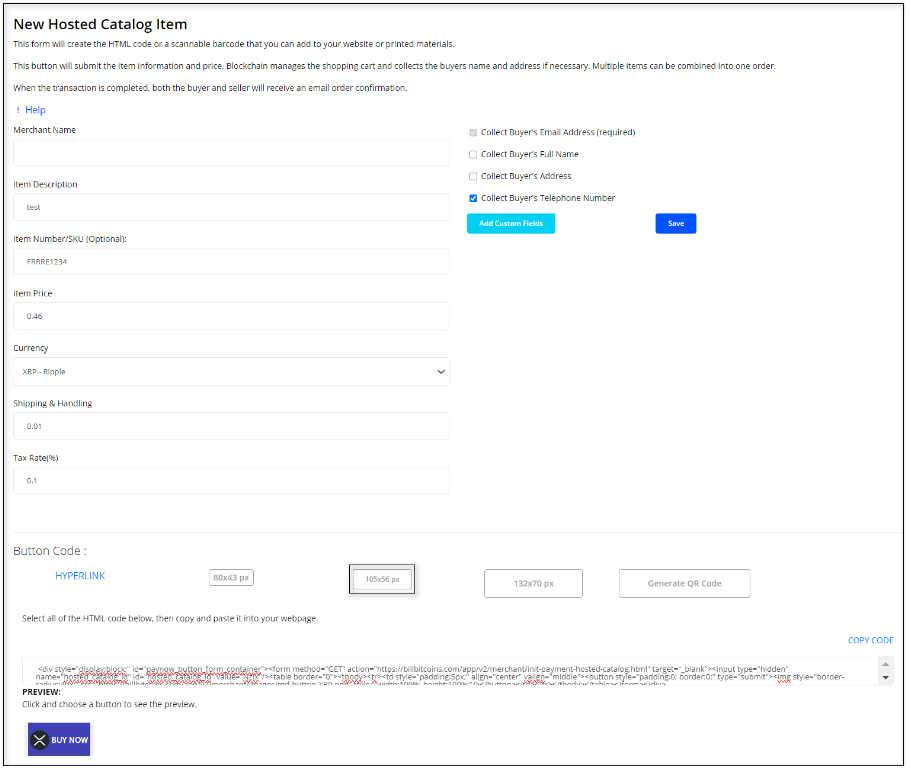Viewport: 910px width, 774px height.
Task: Click the XRP Buy Now preview button
Action: (x=59, y=740)
